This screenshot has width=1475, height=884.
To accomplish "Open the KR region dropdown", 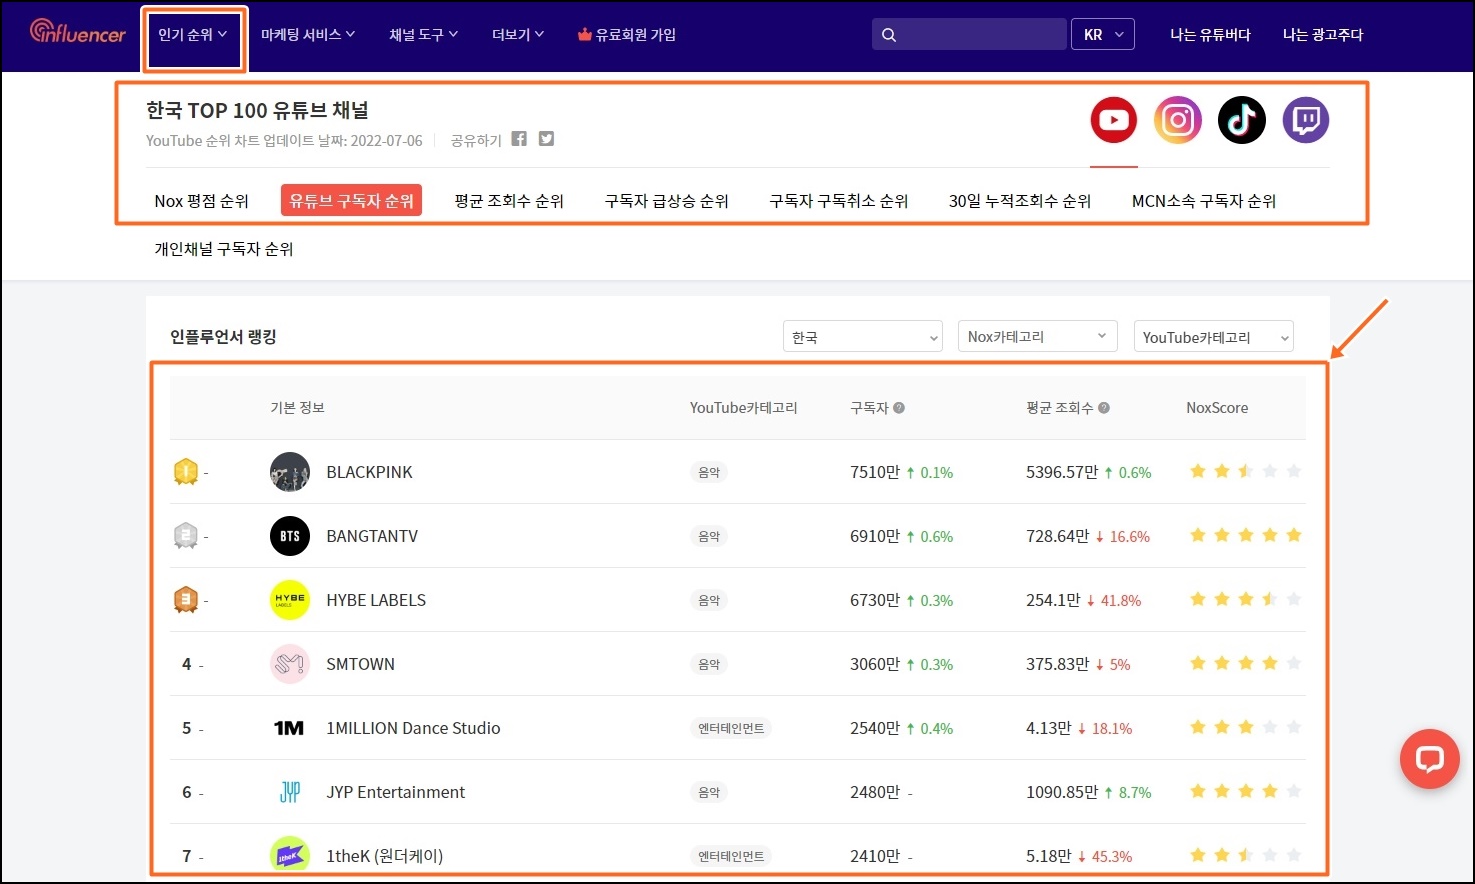I will coord(1103,35).
